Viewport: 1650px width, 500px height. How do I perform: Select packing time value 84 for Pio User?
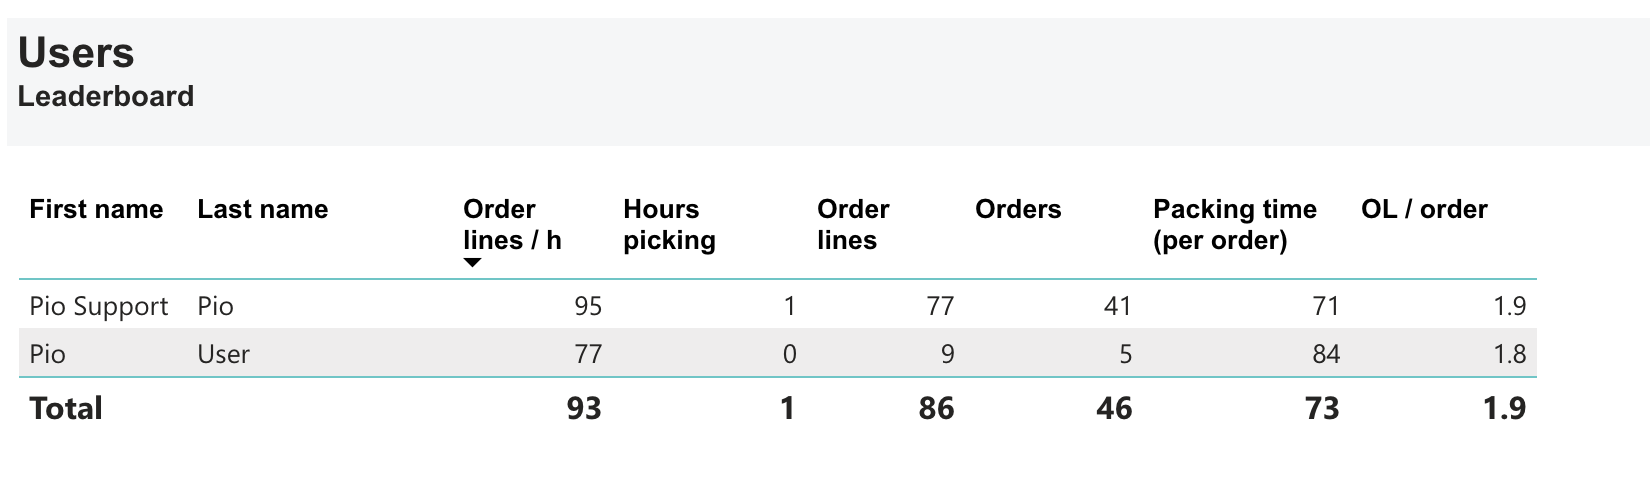1325,354
